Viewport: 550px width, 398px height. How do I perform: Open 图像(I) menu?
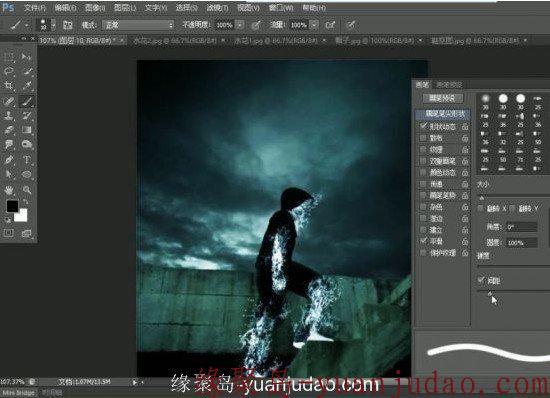pos(95,7)
